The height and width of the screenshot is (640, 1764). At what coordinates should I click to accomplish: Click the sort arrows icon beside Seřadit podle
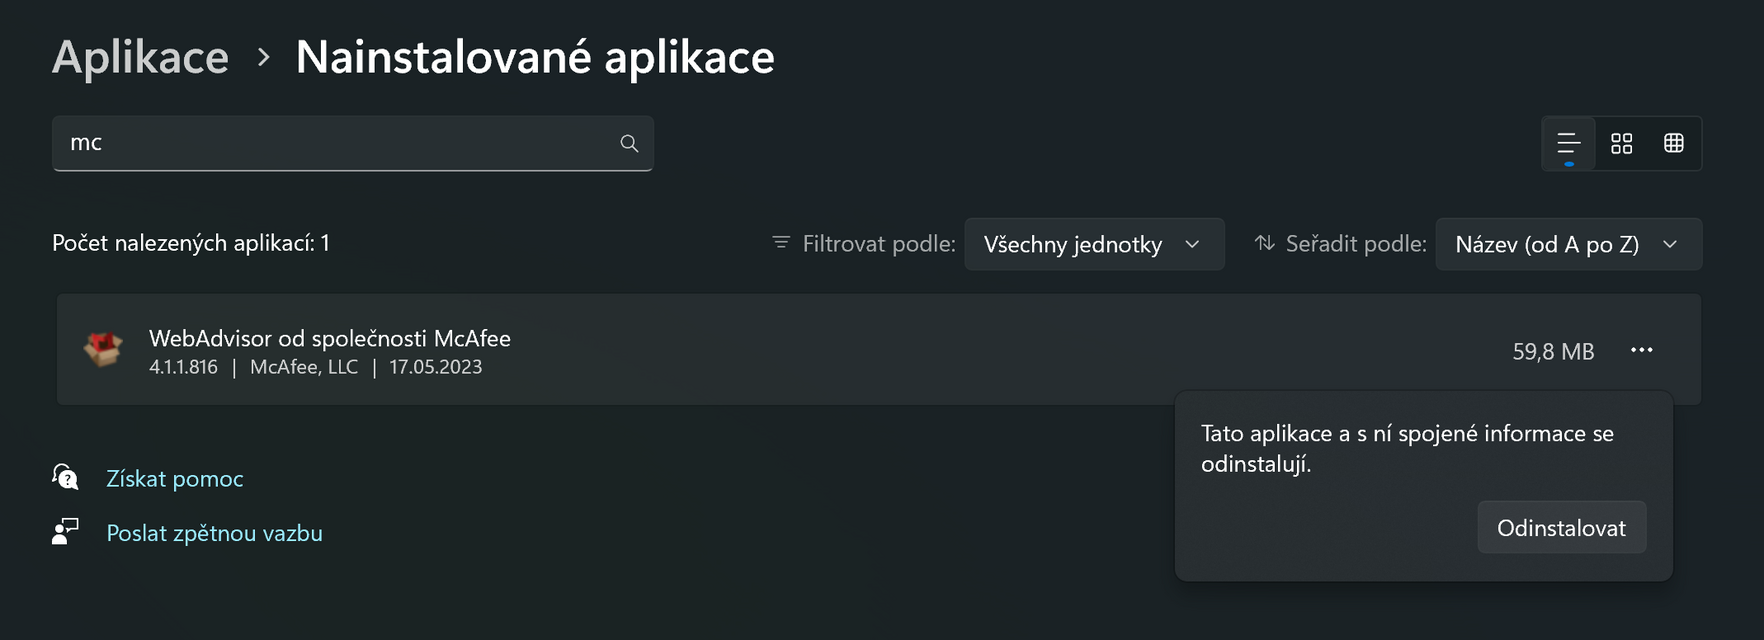(x=1265, y=243)
